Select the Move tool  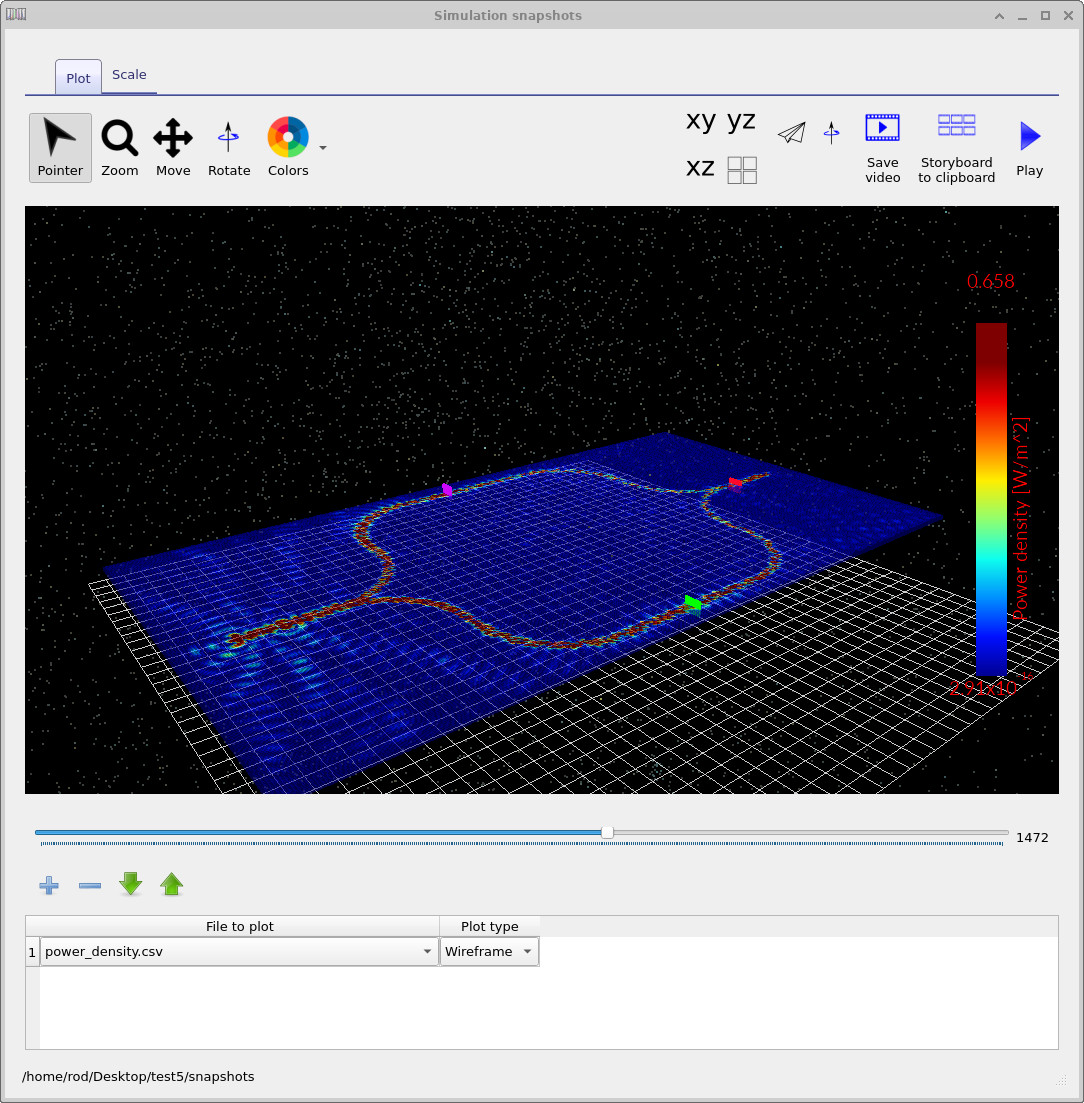pyautogui.click(x=172, y=147)
